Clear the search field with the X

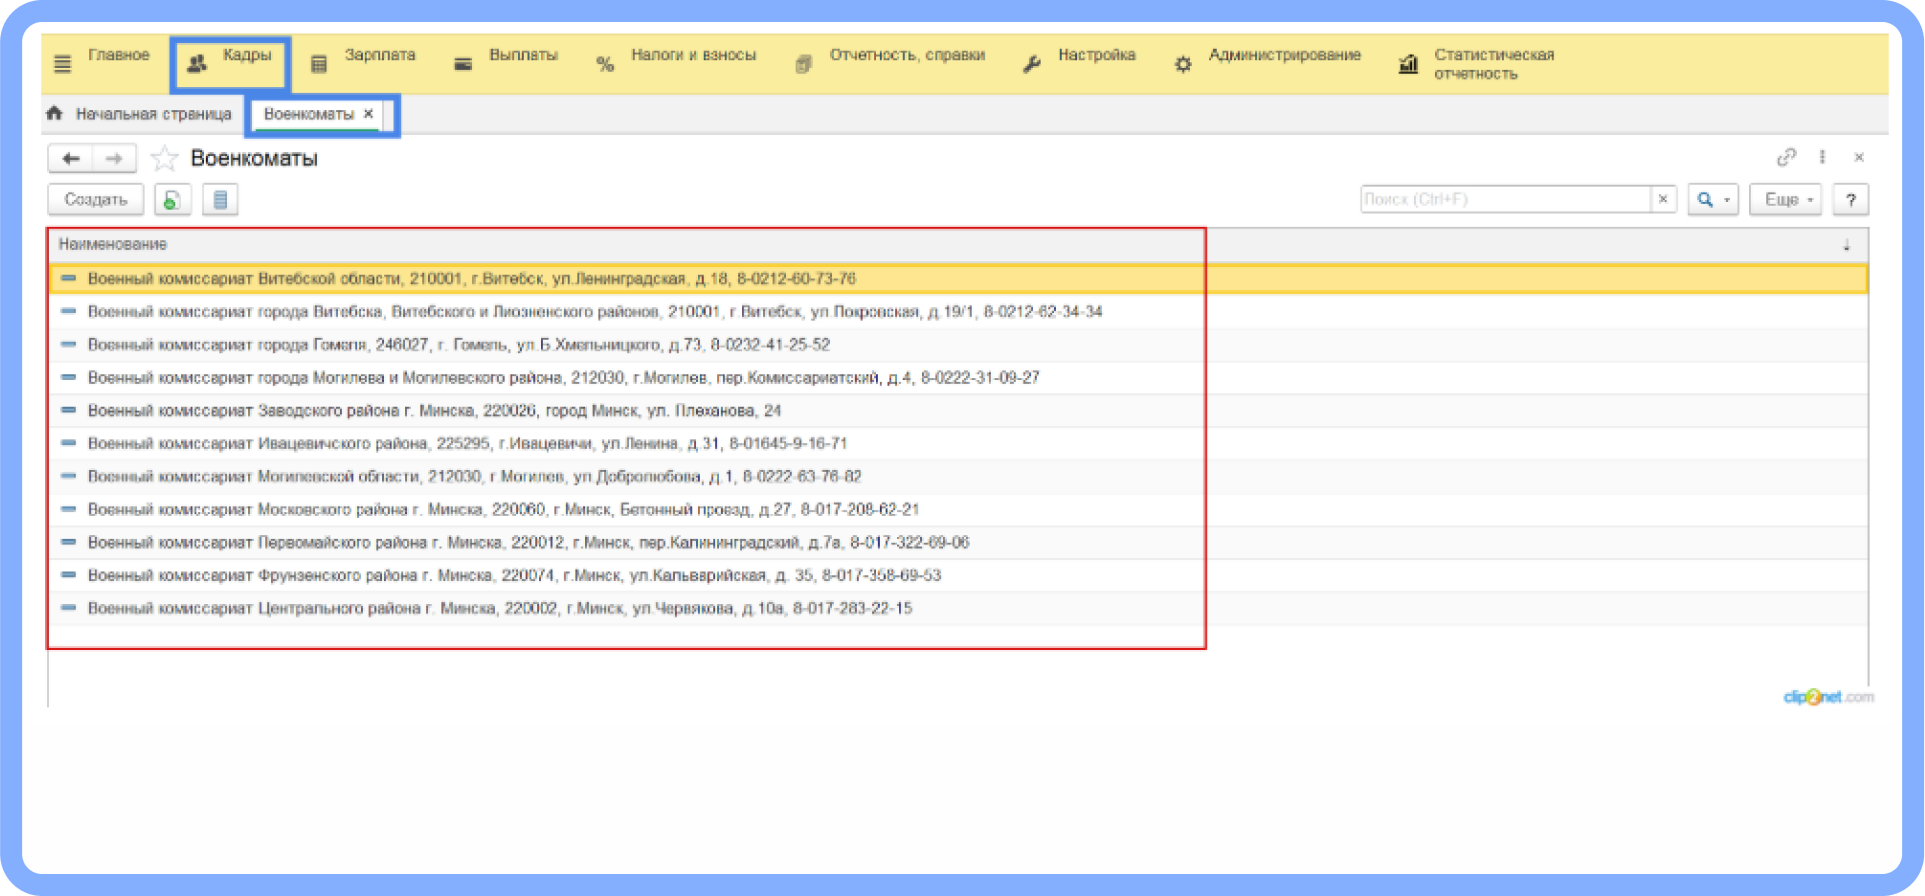click(x=1663, y=199)
